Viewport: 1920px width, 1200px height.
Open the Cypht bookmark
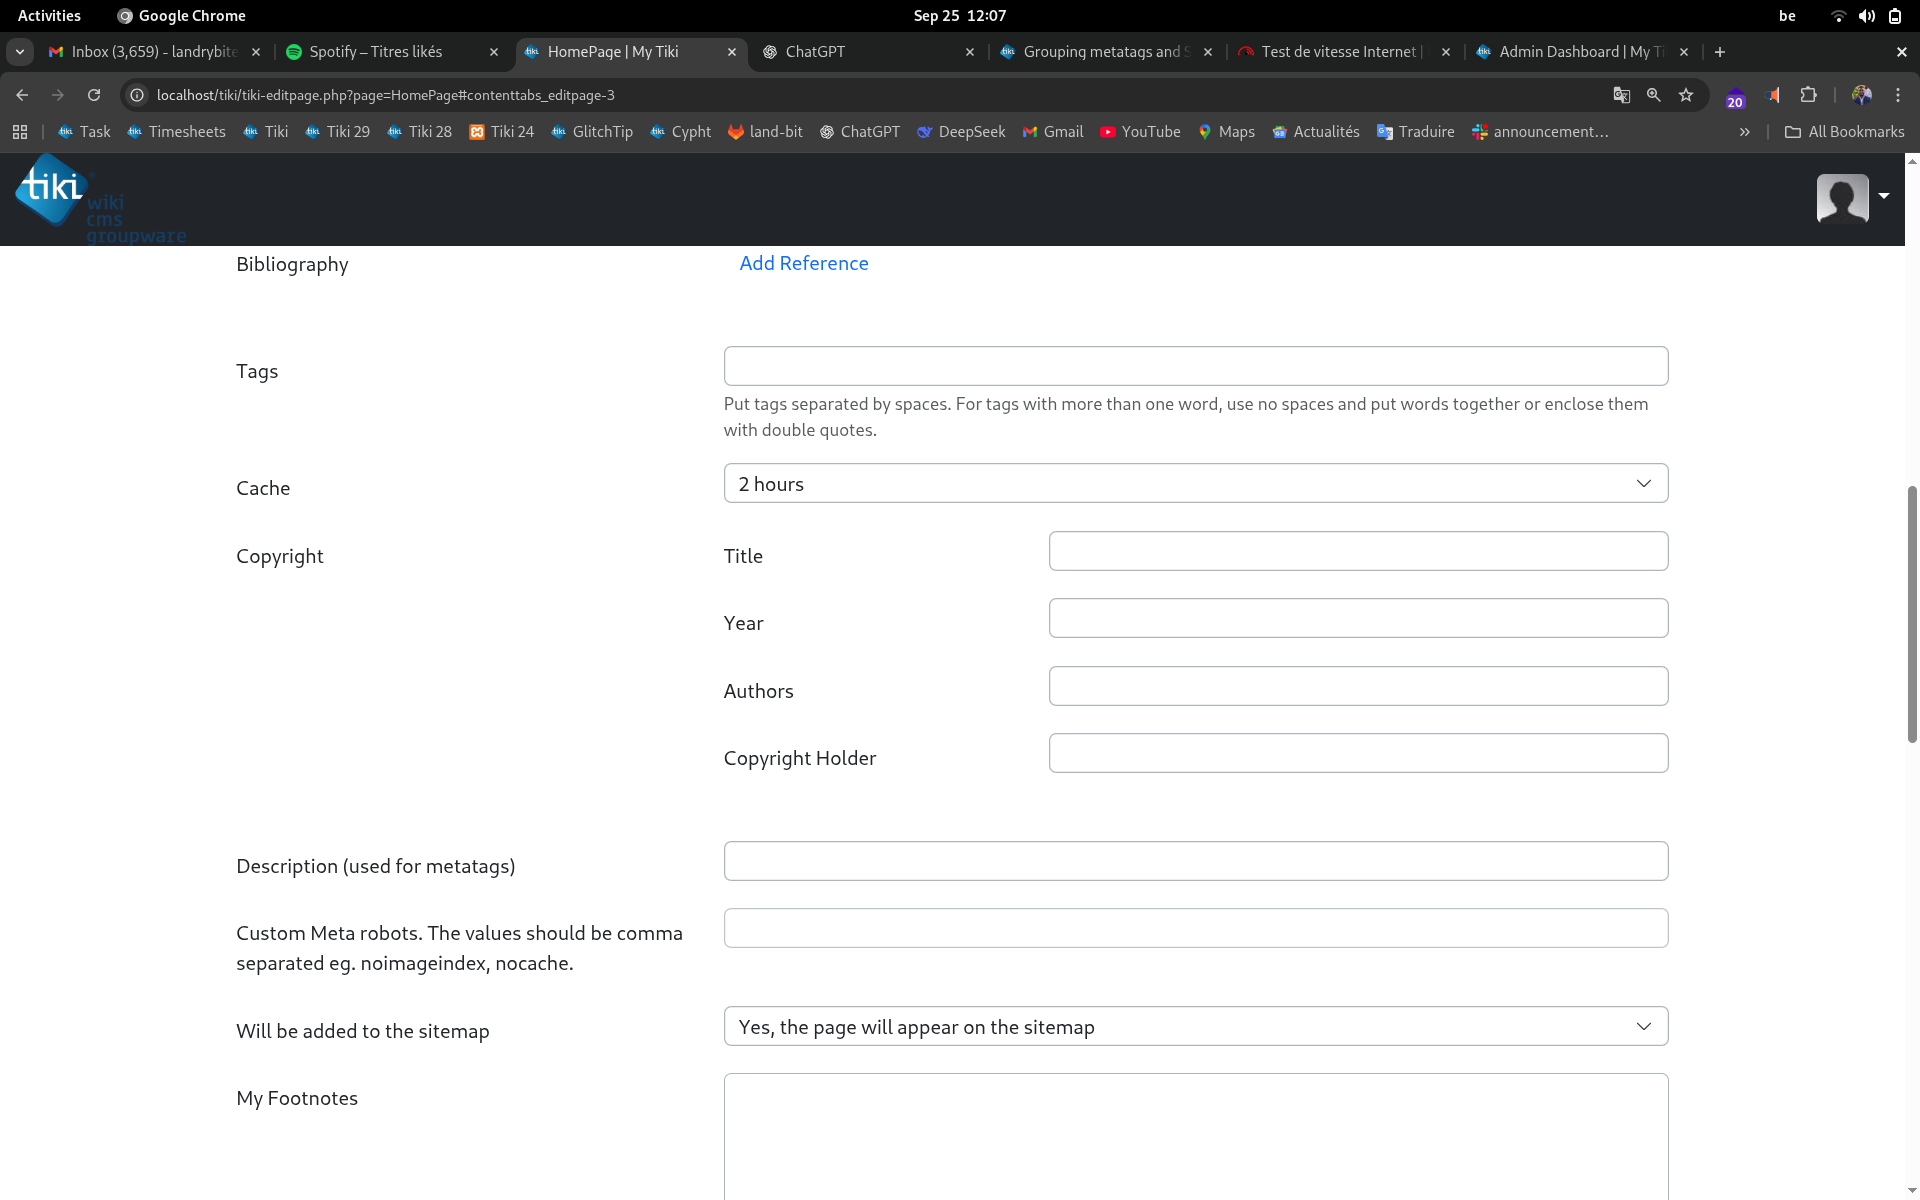click(x=680, y=132)
